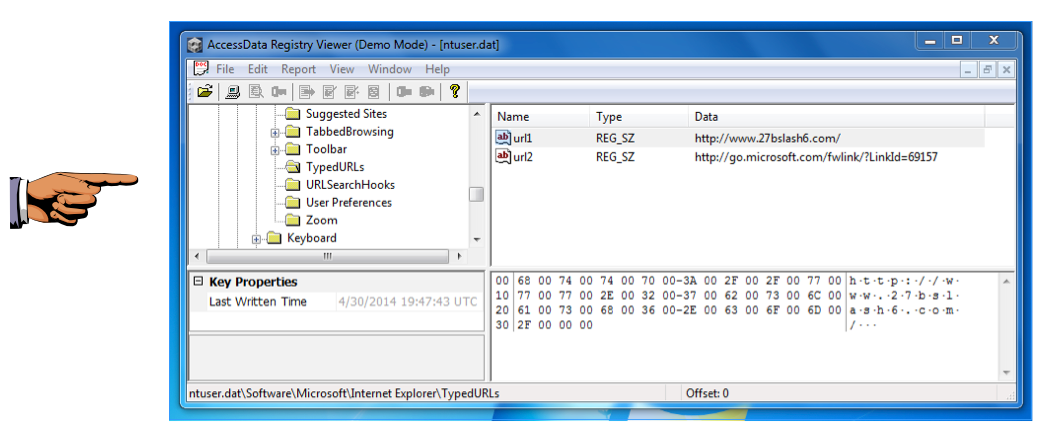The height and width of the screenshot is (435, 1046).
Task: Click the go.microsoft.com fwlink data cell
Action: tap(817, 156)
